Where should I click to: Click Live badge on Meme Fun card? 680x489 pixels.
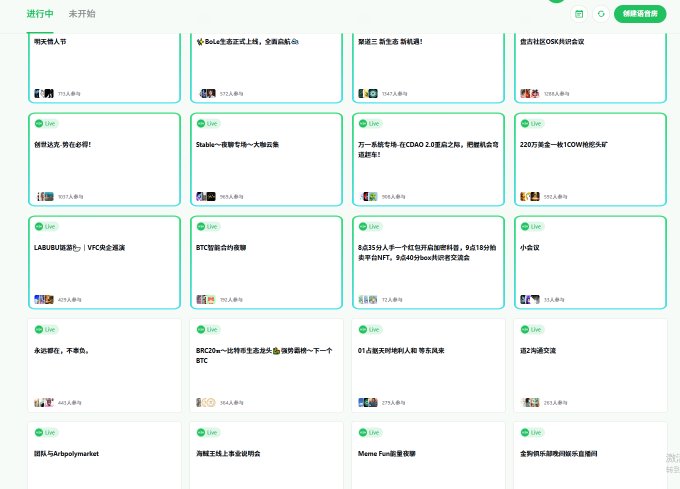(370, 433)
